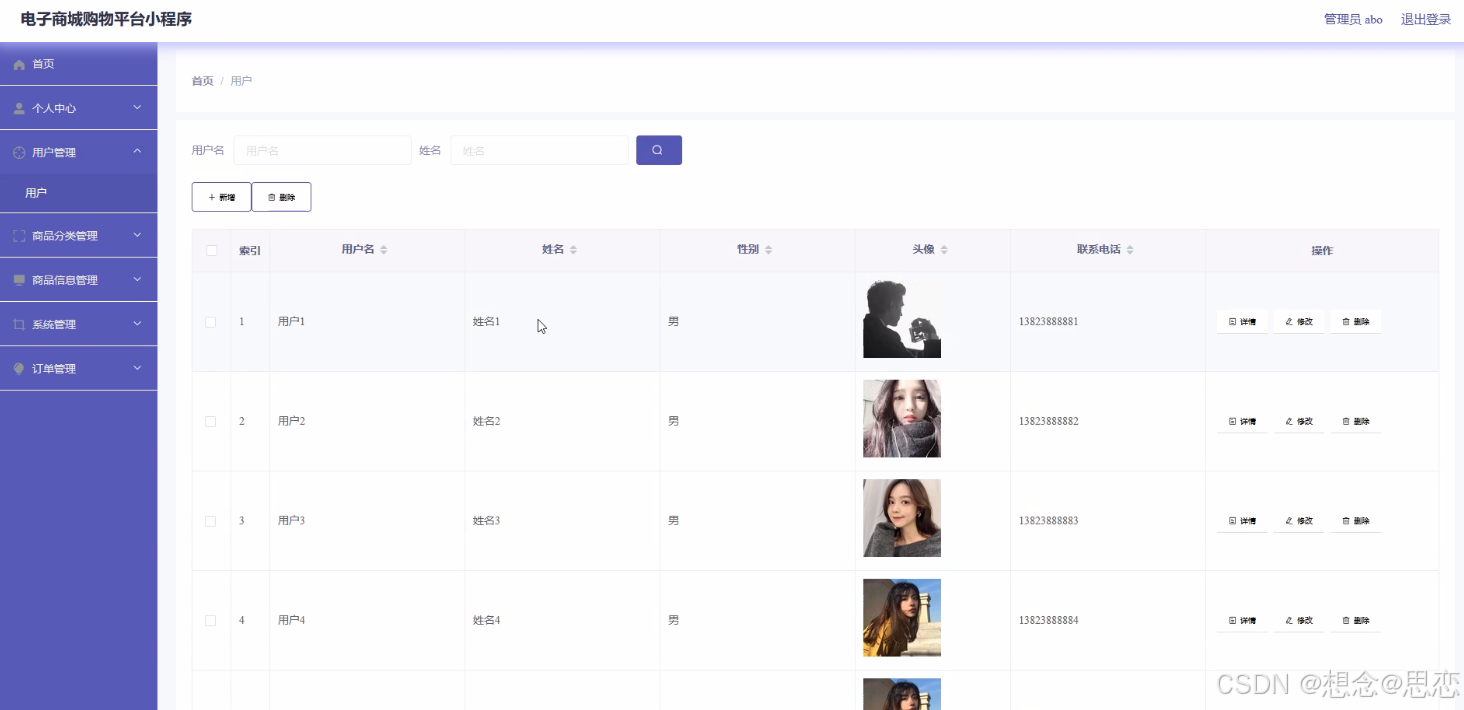
Task: Click 管理员 abo at top right
Action: 1353,19
